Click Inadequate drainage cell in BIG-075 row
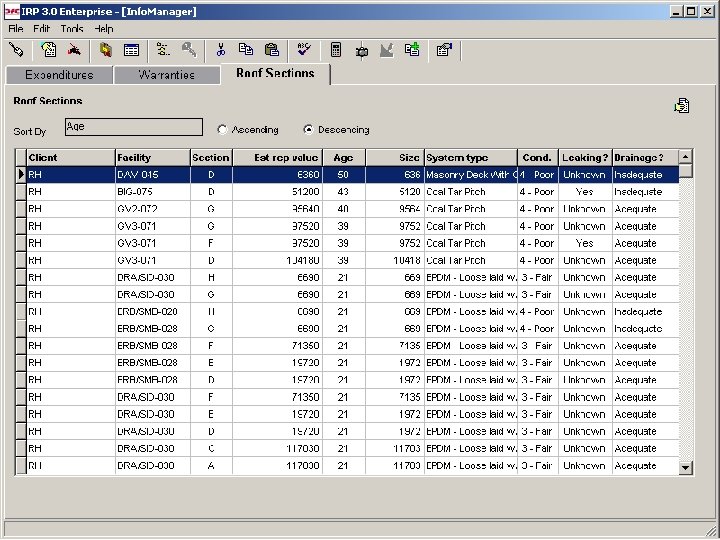Viewport: 720px width, 540px height. (x=645, y=191)
